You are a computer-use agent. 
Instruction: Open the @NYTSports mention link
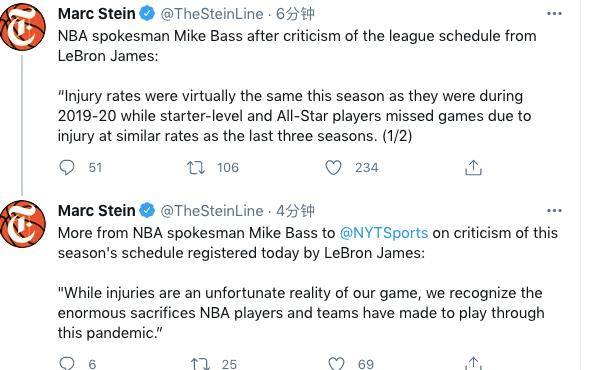384,233
